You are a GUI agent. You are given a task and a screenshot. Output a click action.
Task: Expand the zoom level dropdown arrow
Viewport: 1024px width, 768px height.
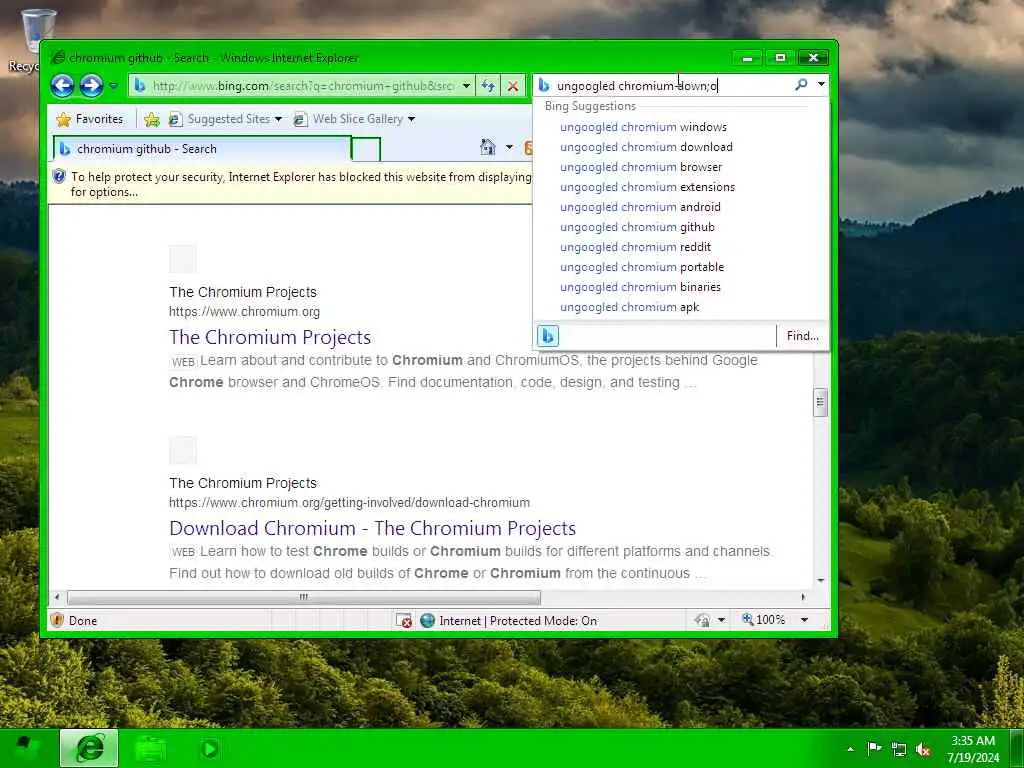point(805,620)
